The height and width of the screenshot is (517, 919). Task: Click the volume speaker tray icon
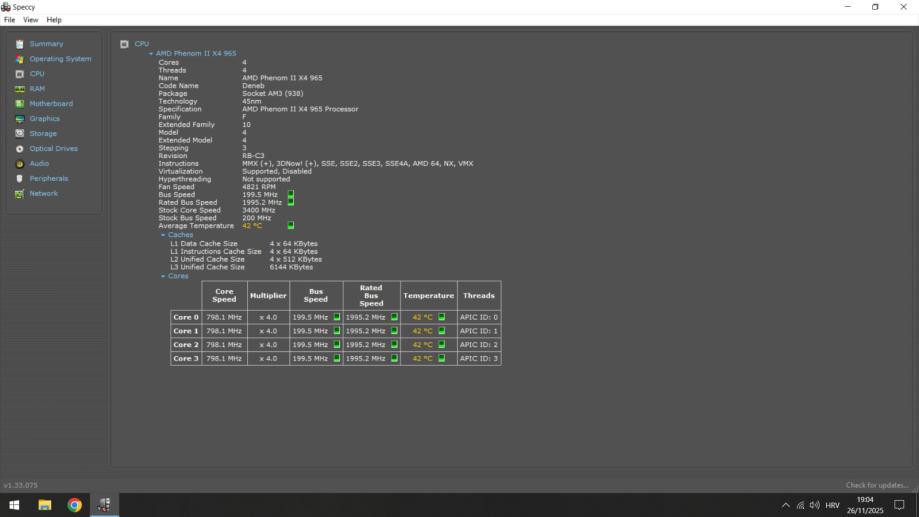point(815,505)
